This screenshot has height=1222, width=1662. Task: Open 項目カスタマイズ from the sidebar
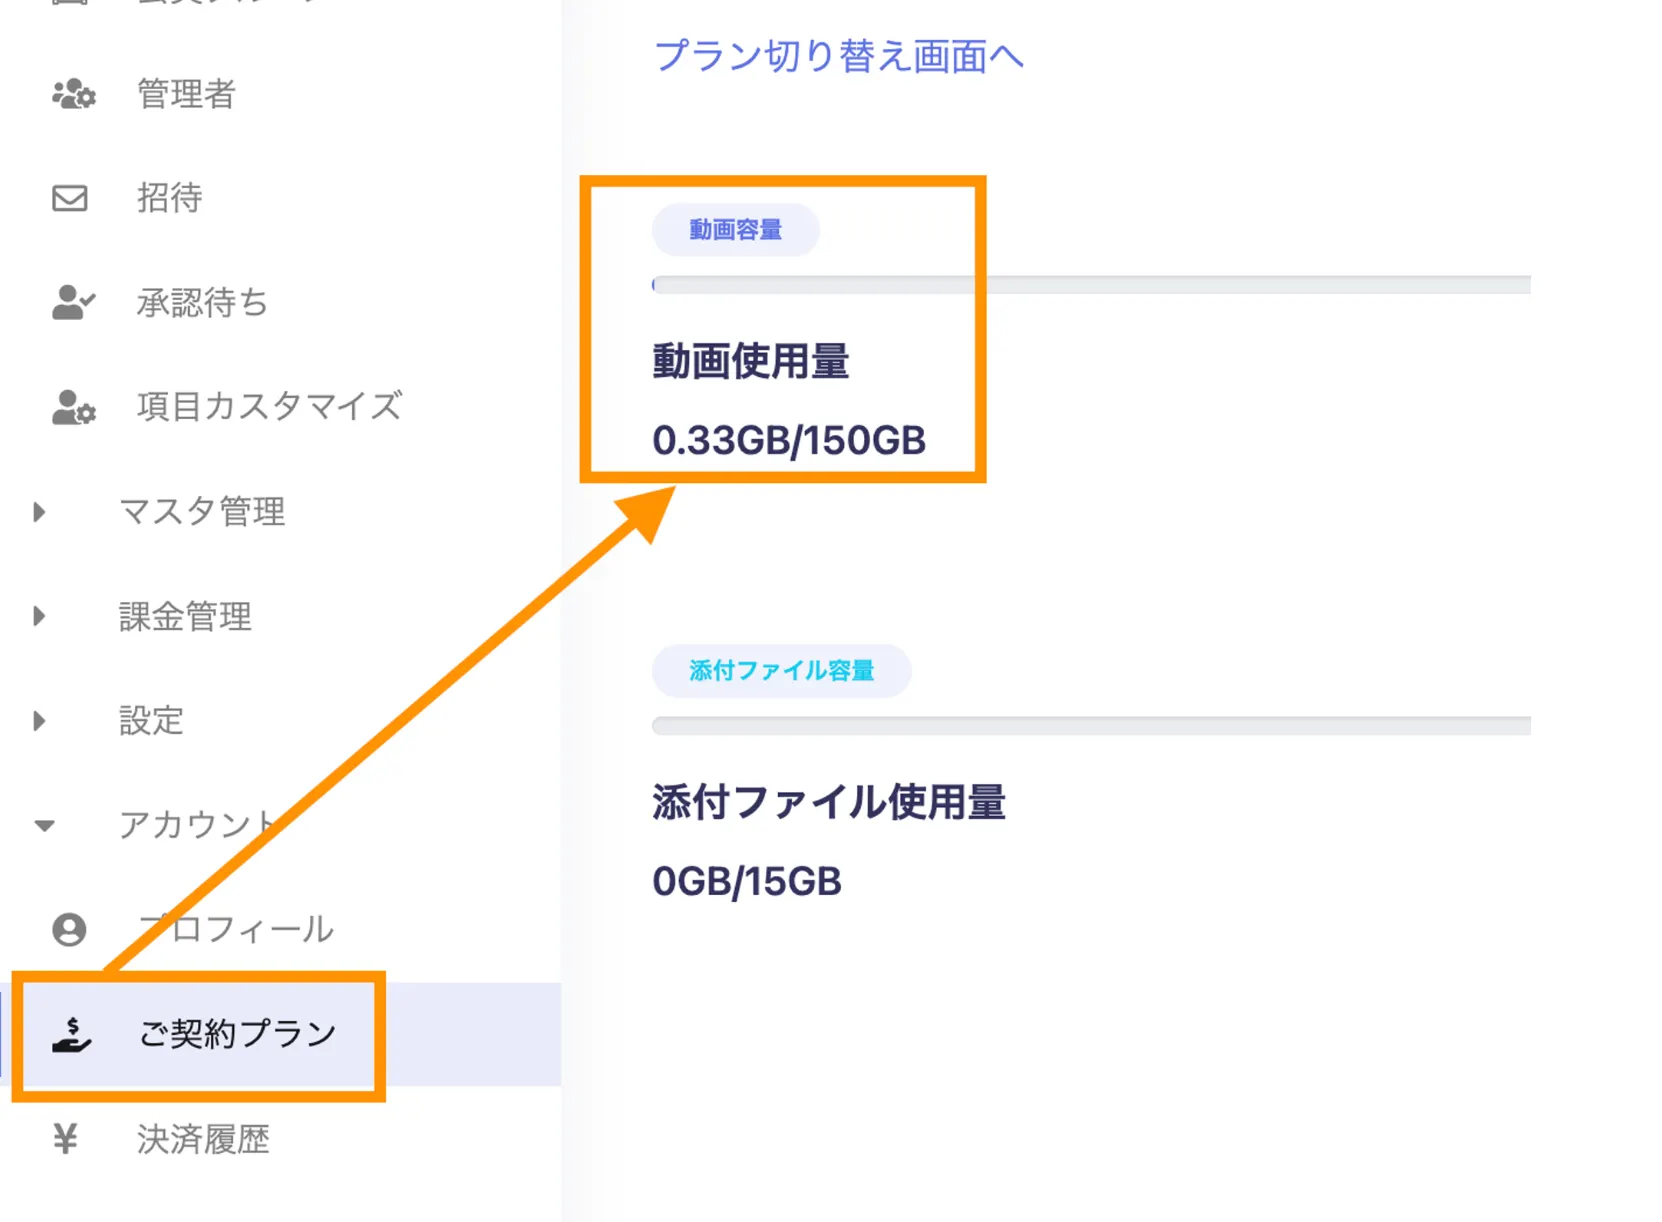coord(269,407)
